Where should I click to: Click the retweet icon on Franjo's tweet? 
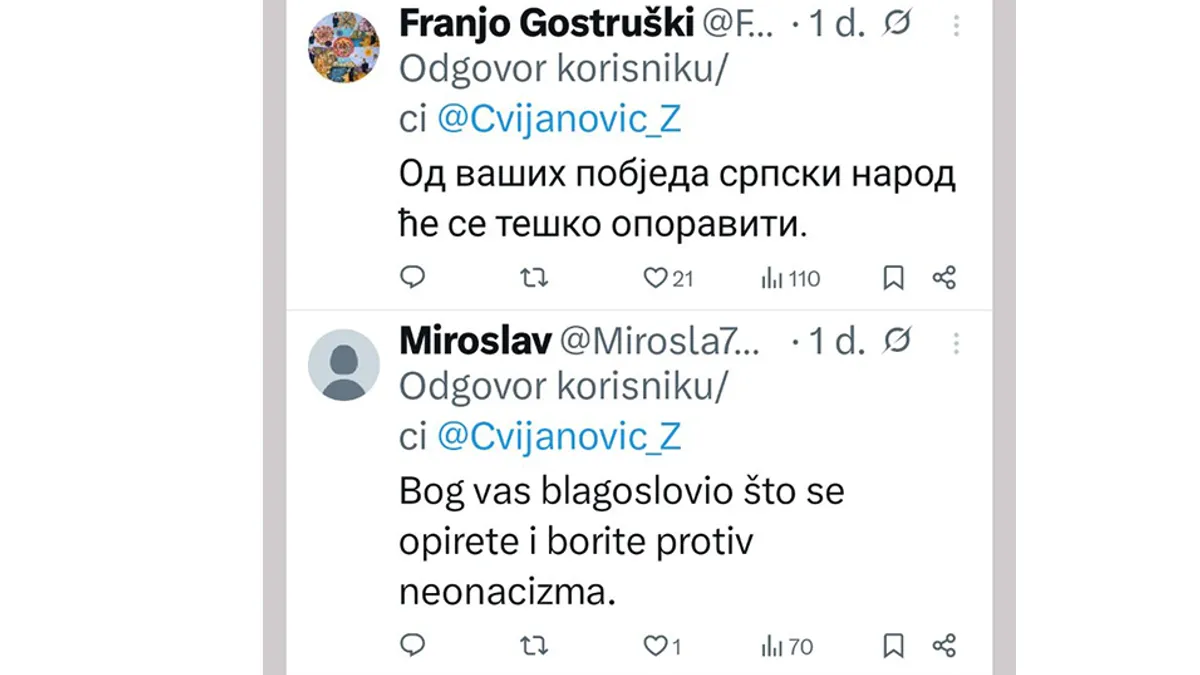(x=534, y=278)
